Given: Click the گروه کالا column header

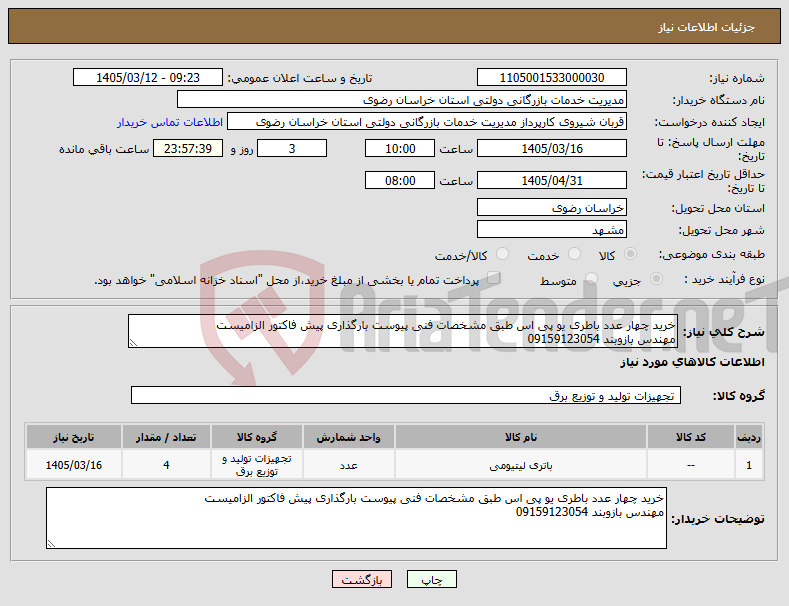Looking at the screenshot, I should click(x=257, y=437).
